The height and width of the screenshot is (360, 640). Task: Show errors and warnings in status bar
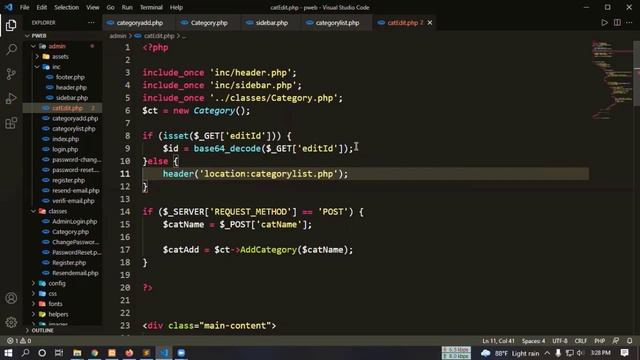click(x=19, y=341)
